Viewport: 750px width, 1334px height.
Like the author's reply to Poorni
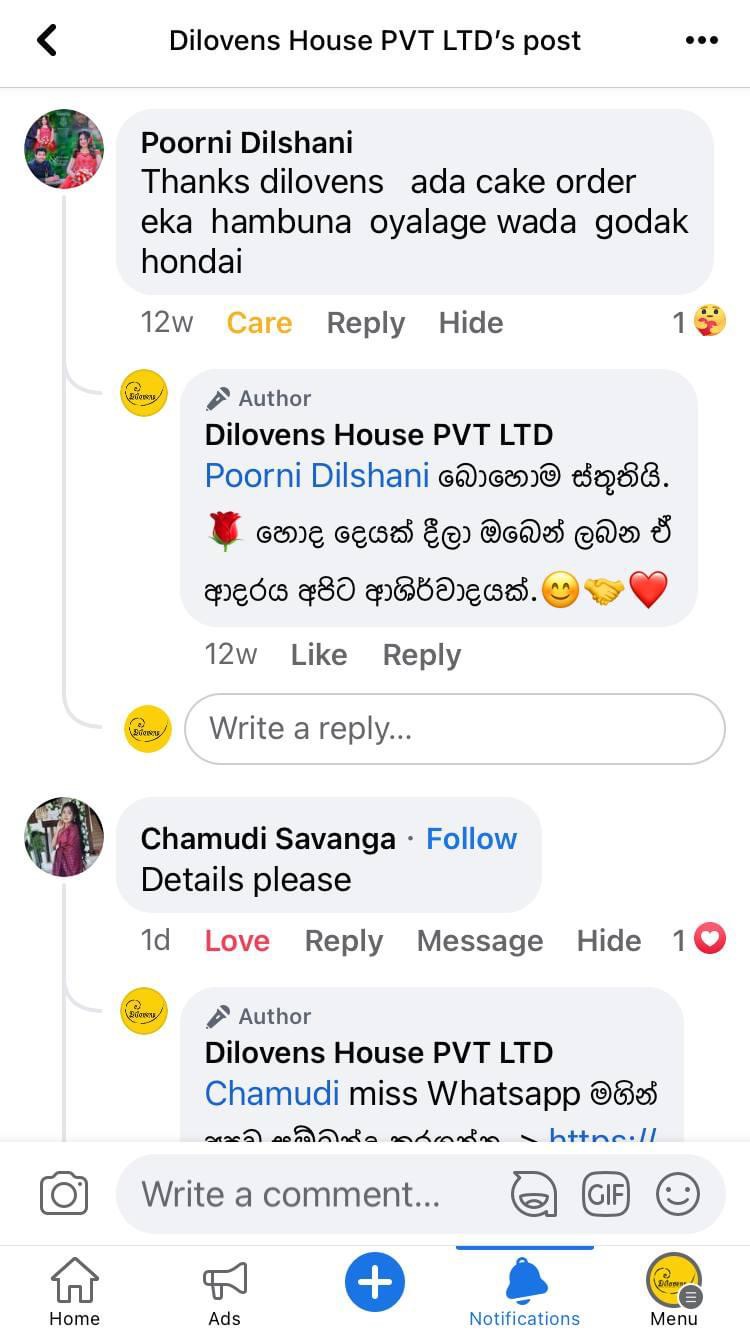coord(319,655)
